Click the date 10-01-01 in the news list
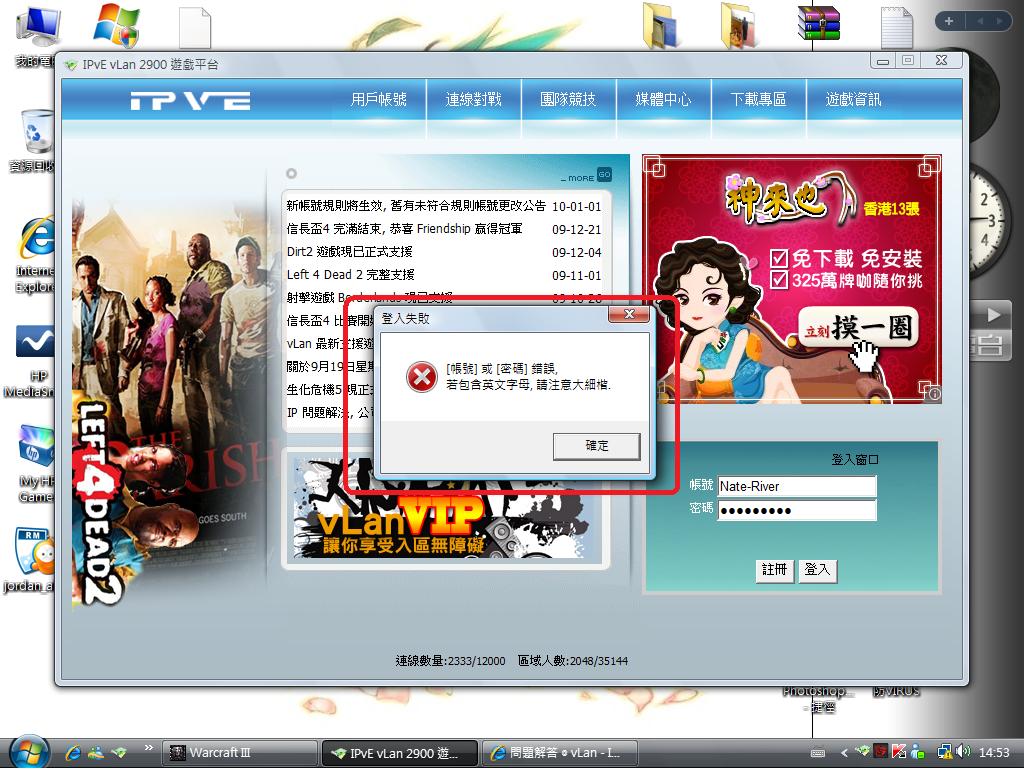1024x769 pixels. pyautogui.click(x=576, y=206)
